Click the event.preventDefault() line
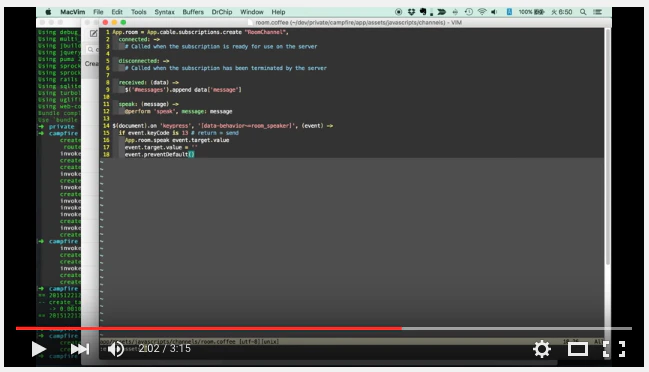 point(159,154)
